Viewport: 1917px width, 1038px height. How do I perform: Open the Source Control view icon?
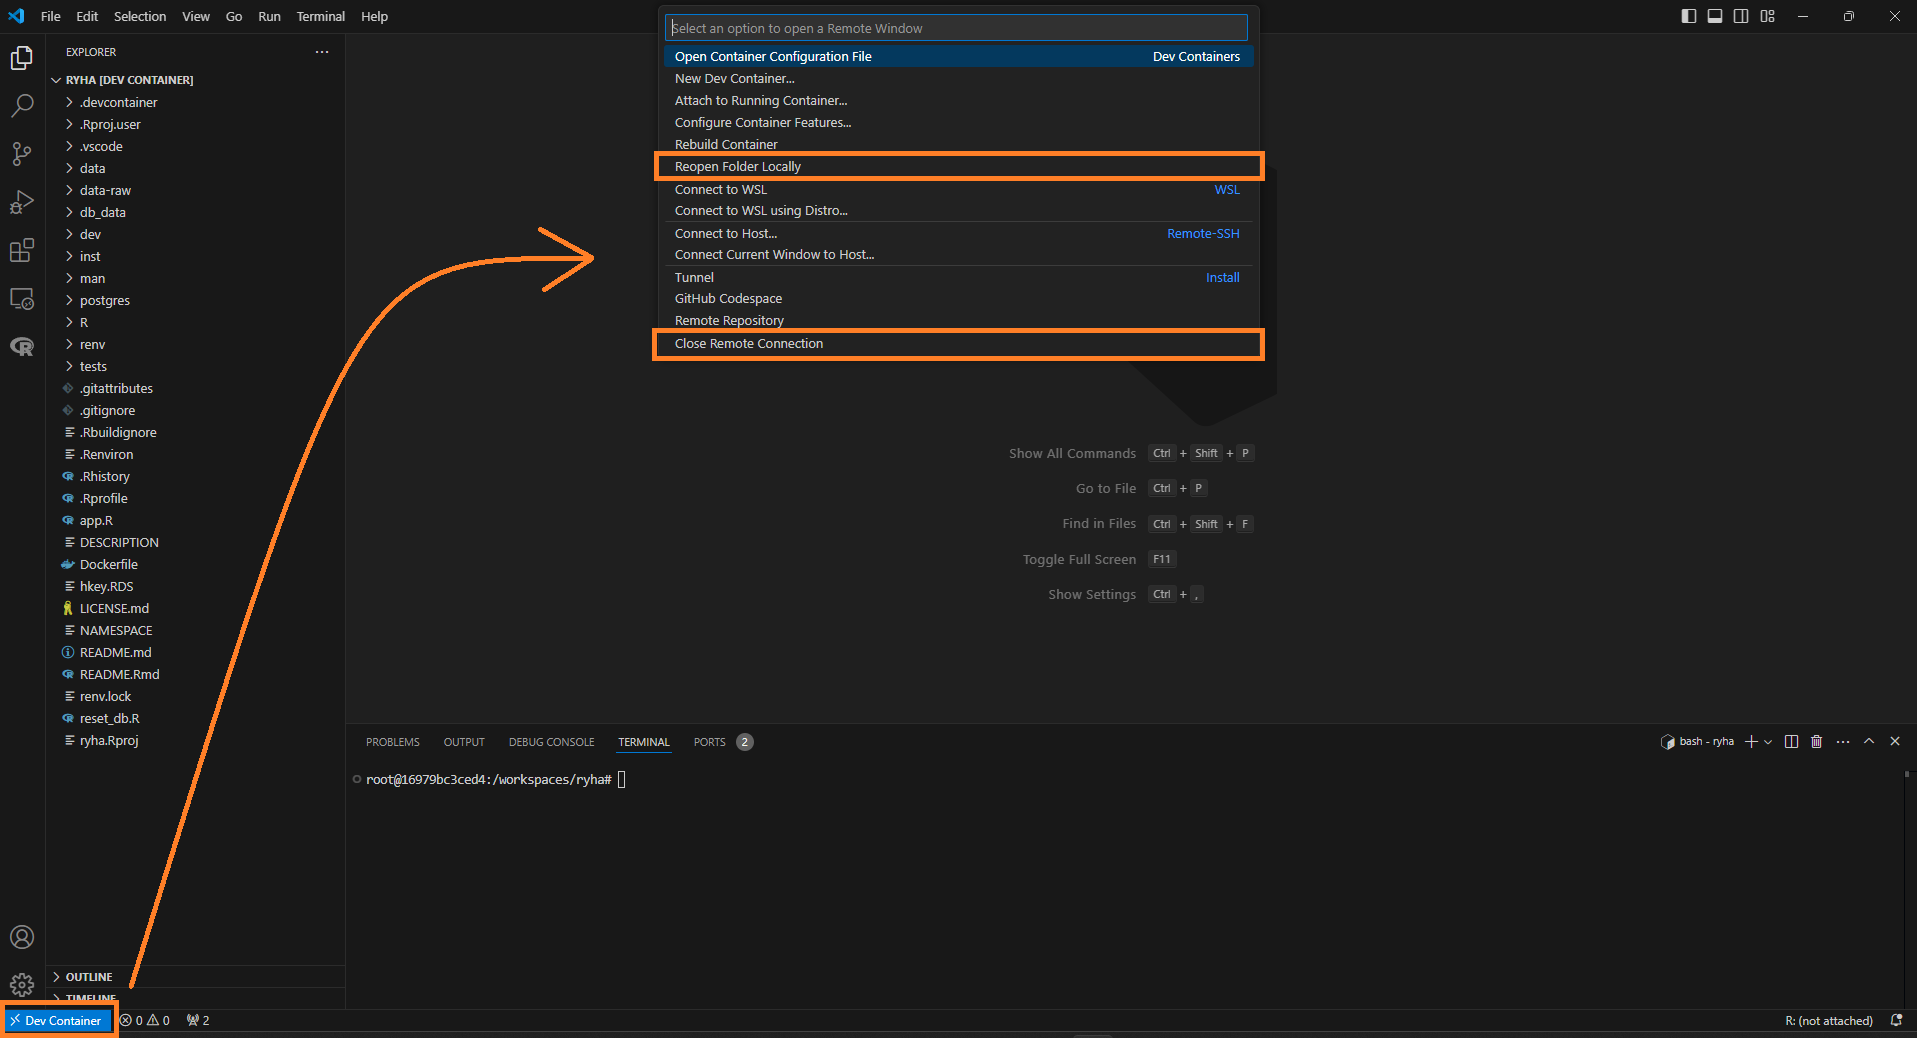click(x=22, y=154)
